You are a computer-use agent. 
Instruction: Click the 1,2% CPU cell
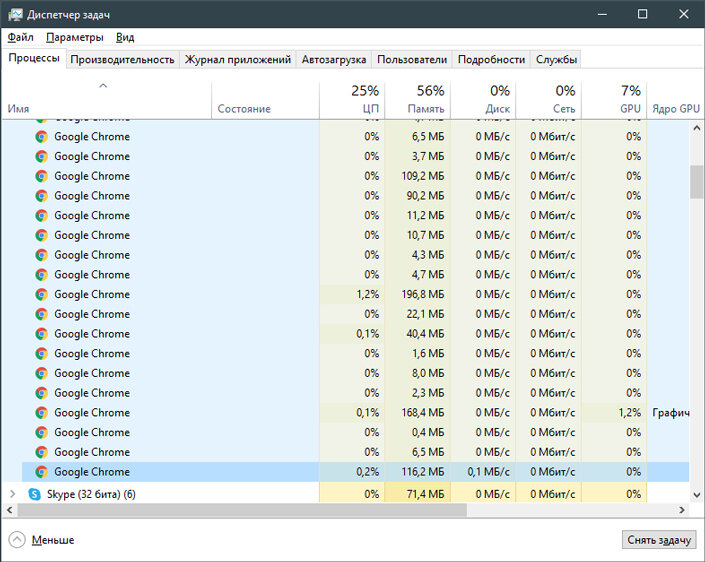(352, 294)
